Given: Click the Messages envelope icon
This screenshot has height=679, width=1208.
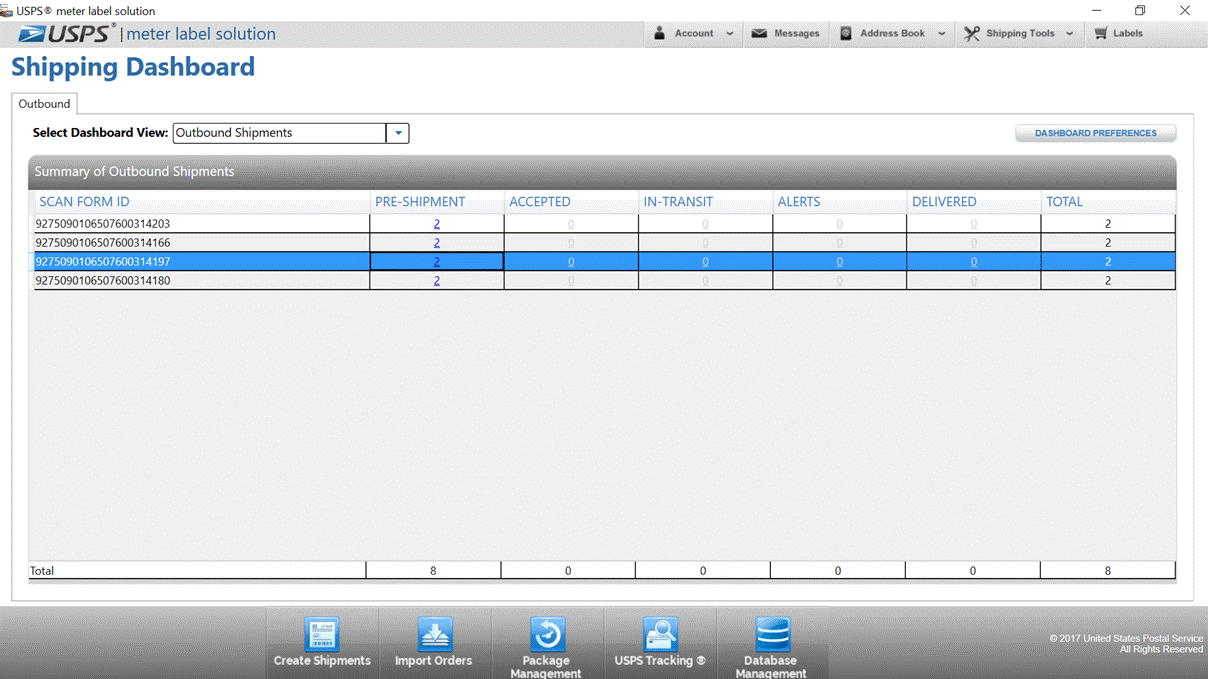Looking at the screenshot, I should click(759, 33).
